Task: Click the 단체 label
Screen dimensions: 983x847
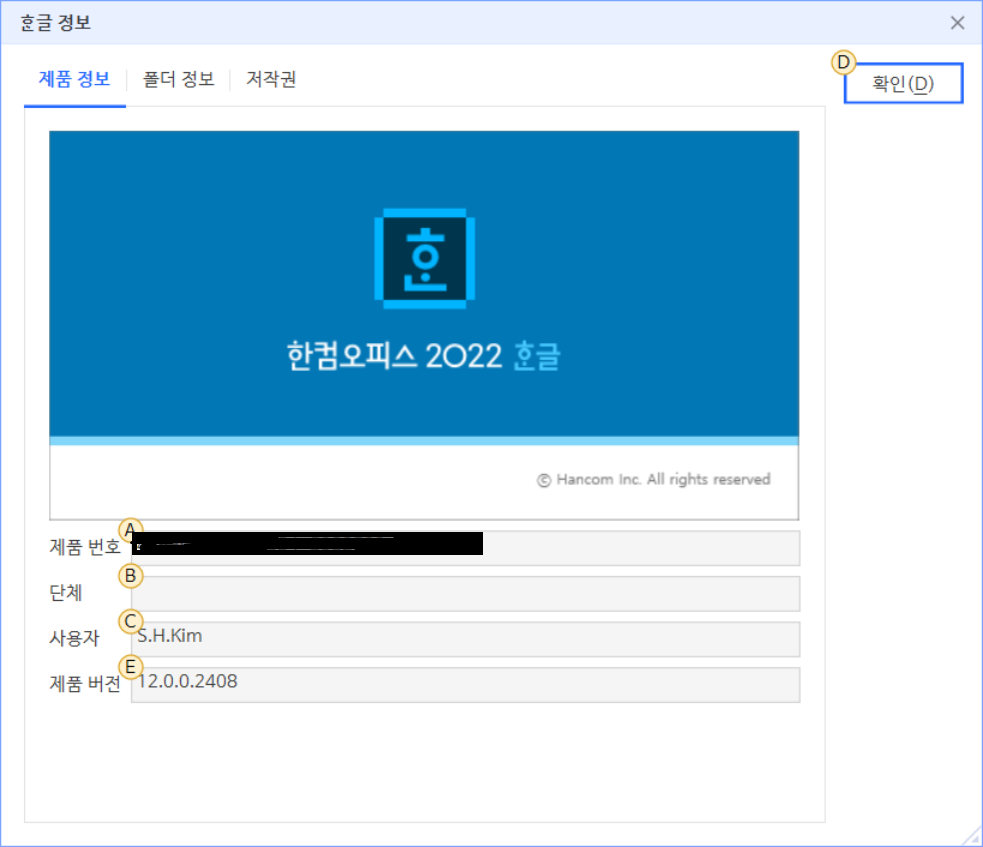Action: tap(66, 592)
